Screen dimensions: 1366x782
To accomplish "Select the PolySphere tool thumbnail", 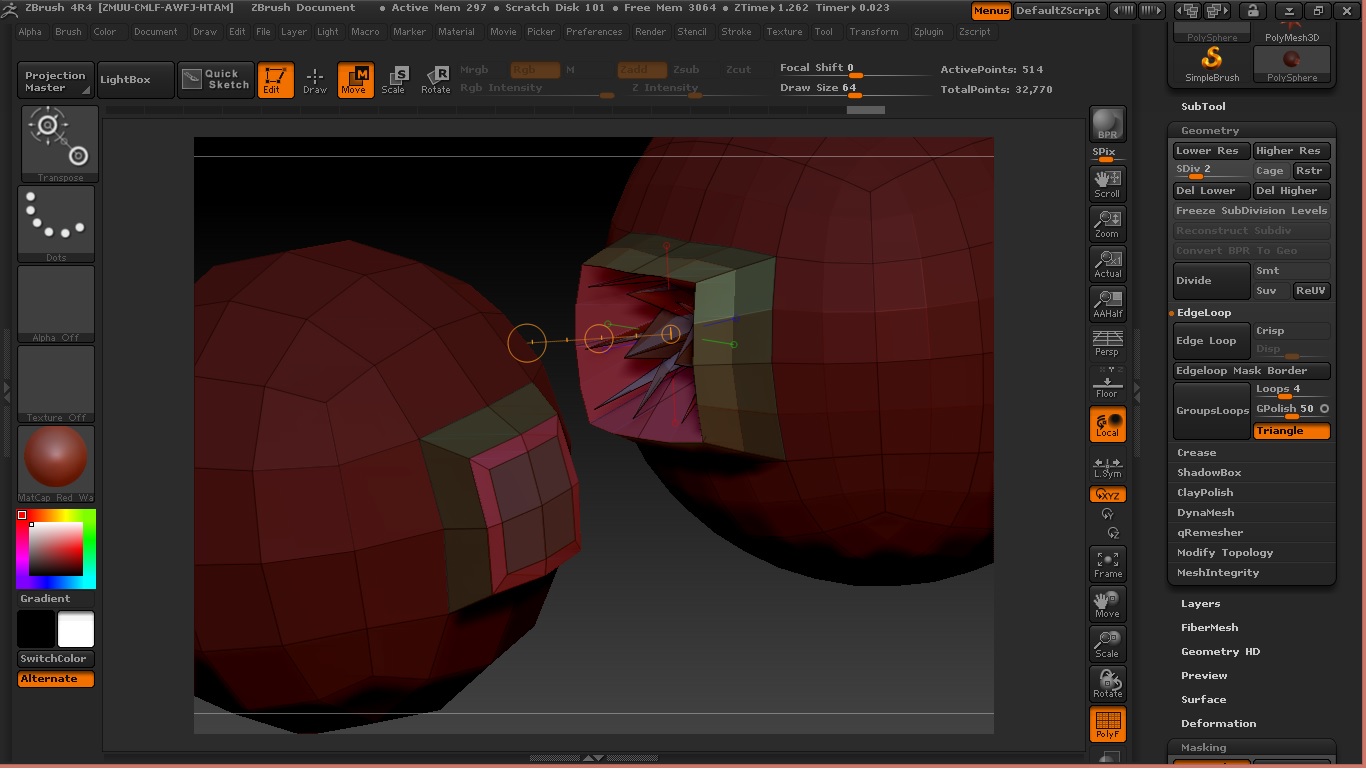I will click(1292, 63).
